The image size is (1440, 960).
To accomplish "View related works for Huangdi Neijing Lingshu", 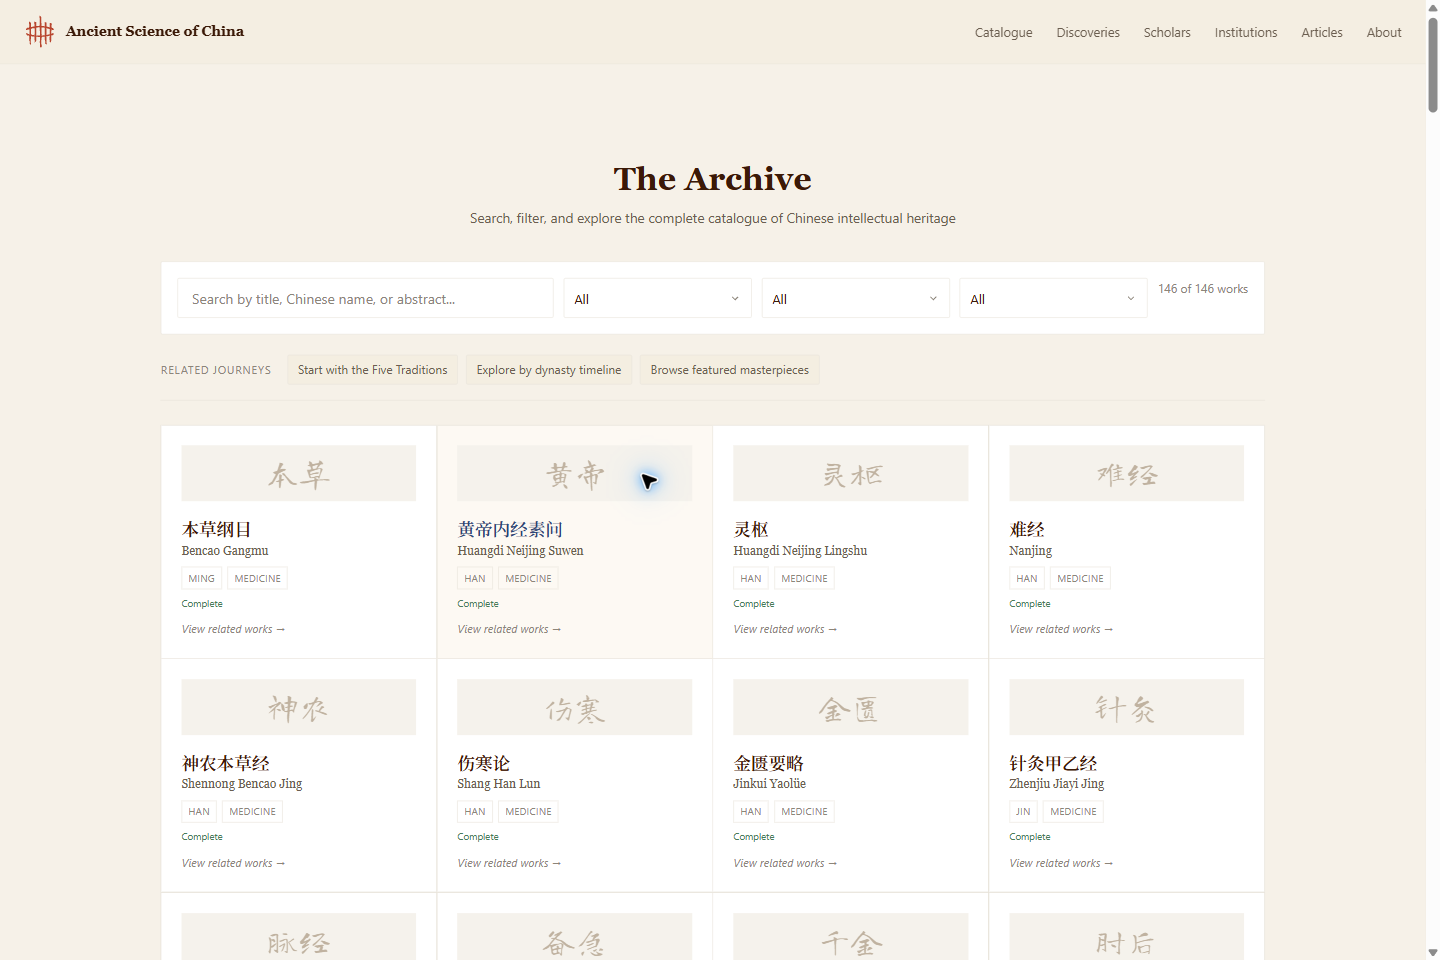I will point(785,629).
